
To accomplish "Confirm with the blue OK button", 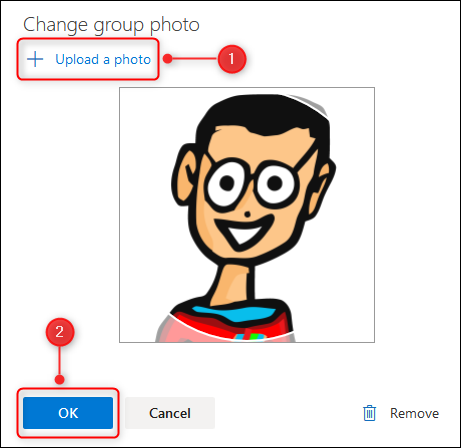I will coord(68,413).
